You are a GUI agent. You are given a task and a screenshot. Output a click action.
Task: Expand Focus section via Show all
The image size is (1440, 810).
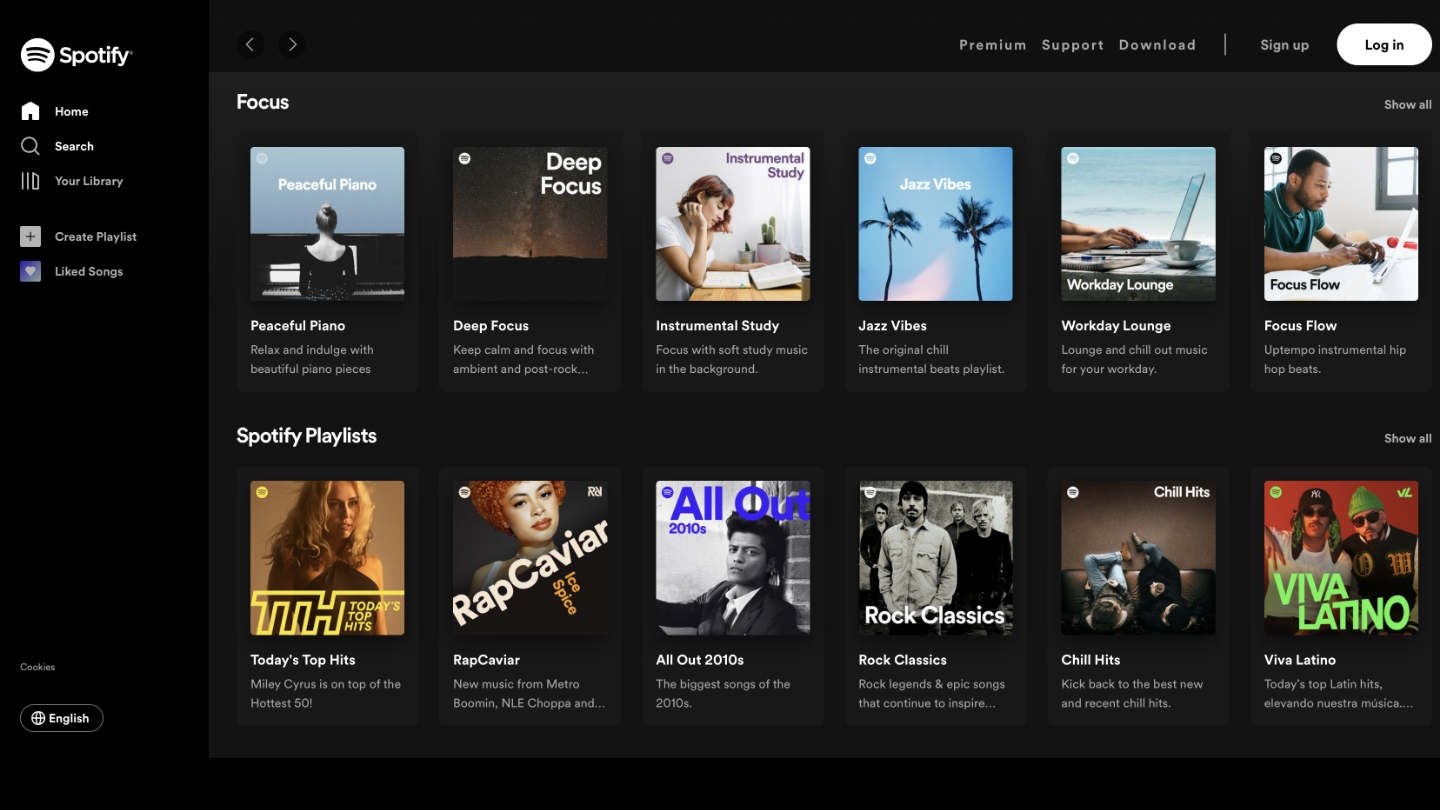tap(1407, 104)
